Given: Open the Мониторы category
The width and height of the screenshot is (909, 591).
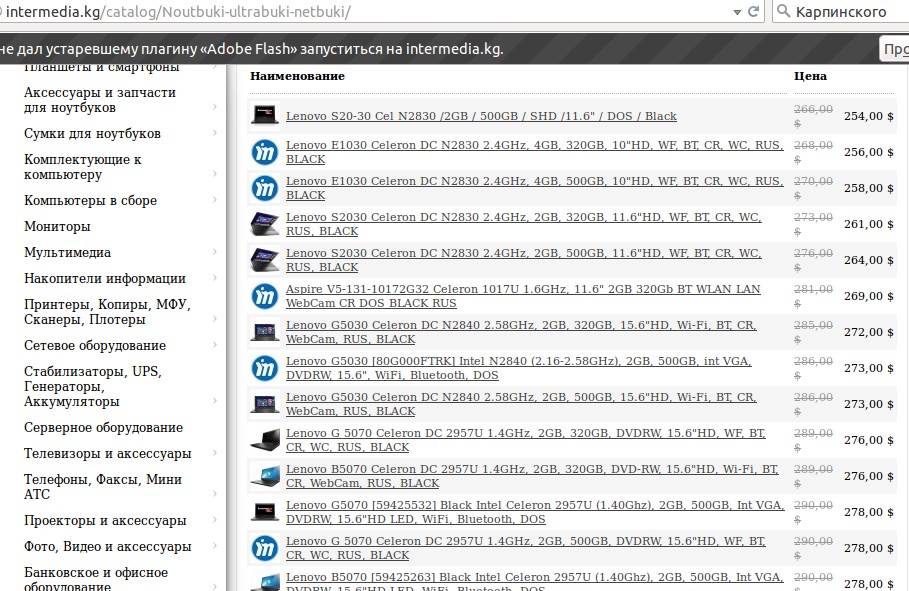Looking at the screenshot, I should click(57, 226).
